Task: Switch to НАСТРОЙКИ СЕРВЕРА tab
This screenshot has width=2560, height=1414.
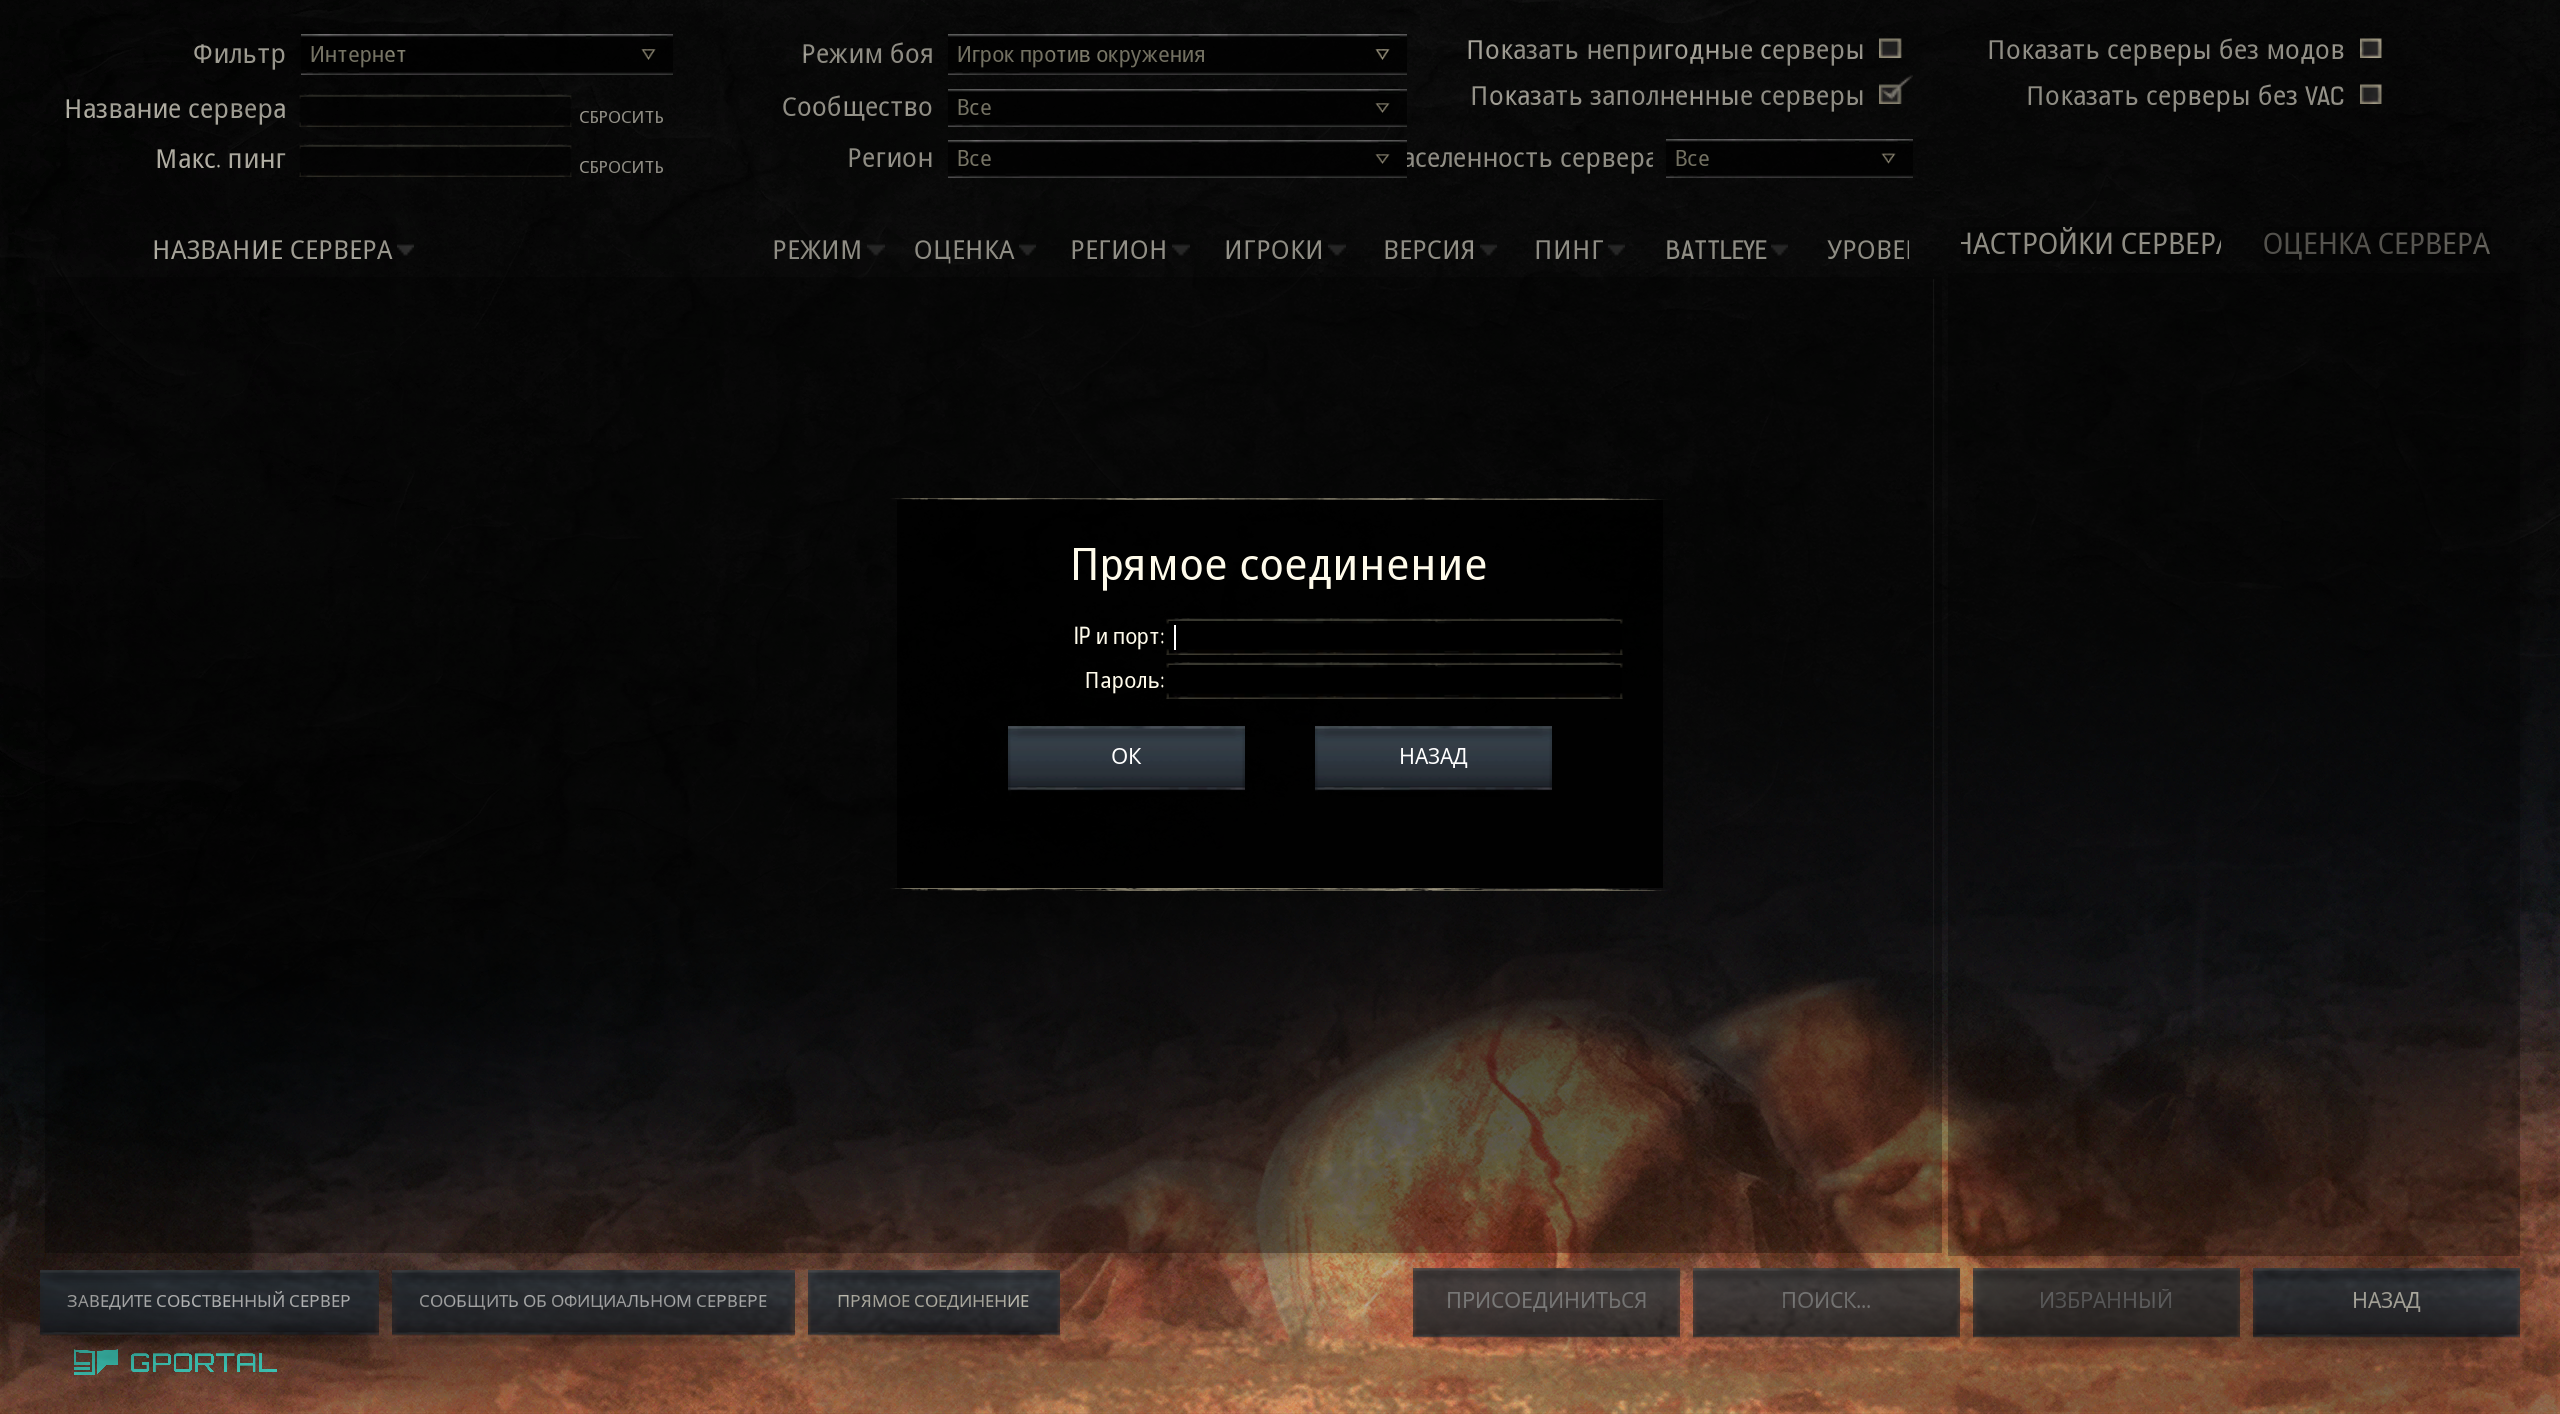Action: [x=2090, y=243]
